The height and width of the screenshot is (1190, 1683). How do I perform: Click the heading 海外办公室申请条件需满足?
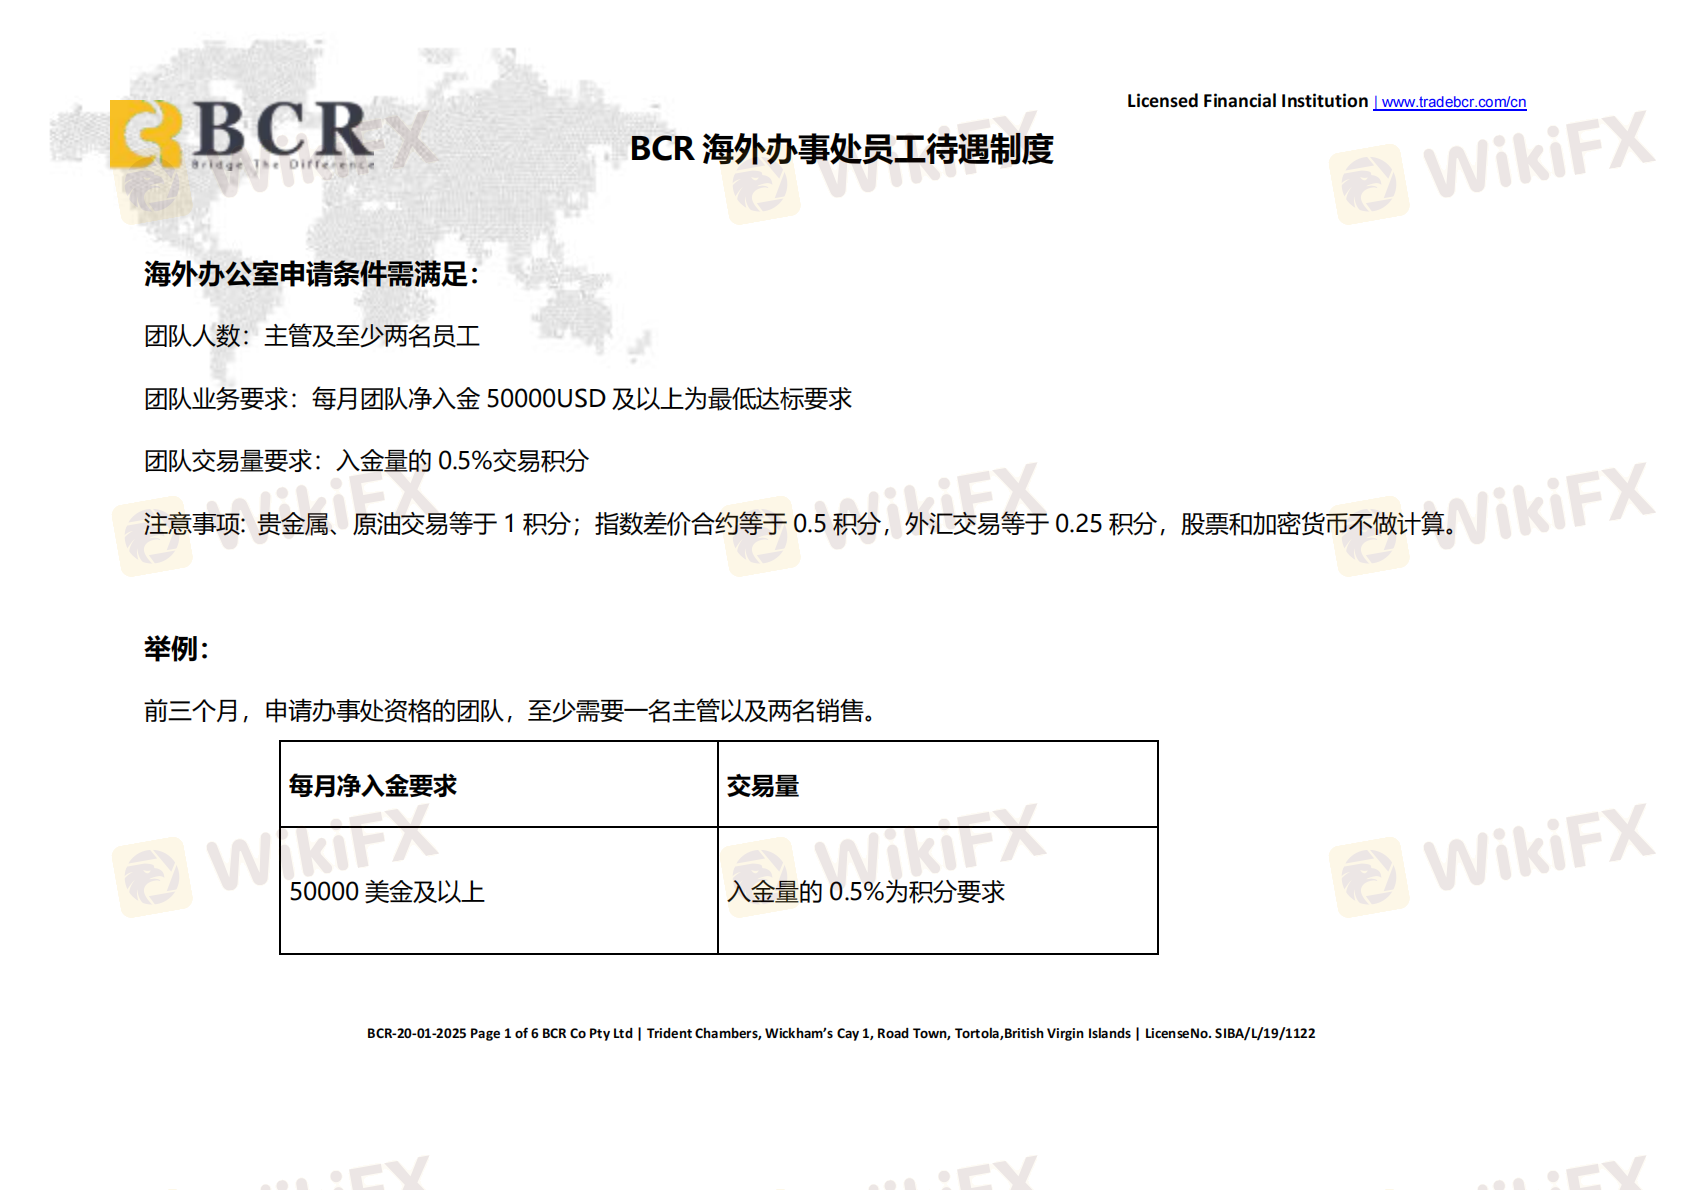pyautogui.click(x=311, y=274)
